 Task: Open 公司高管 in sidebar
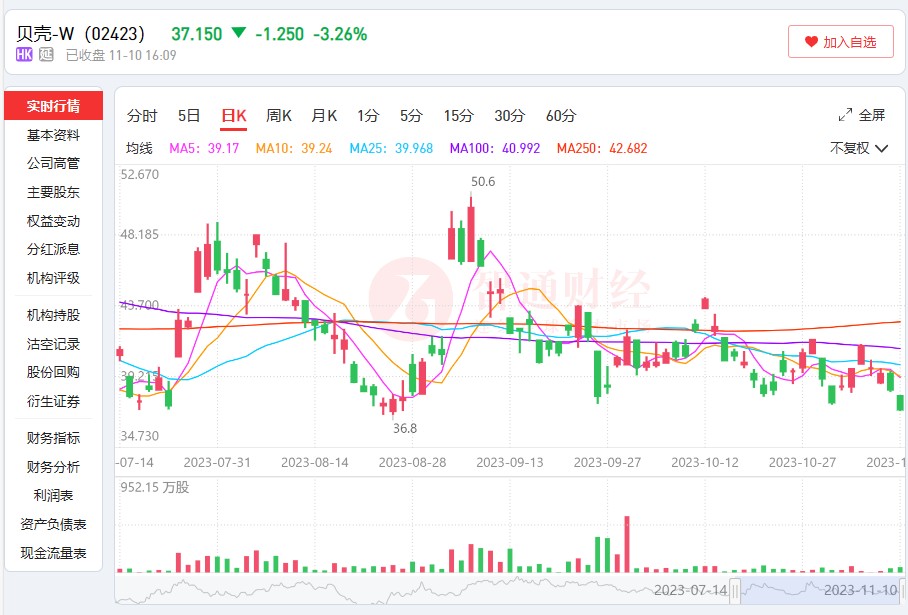tap(53, 163)
